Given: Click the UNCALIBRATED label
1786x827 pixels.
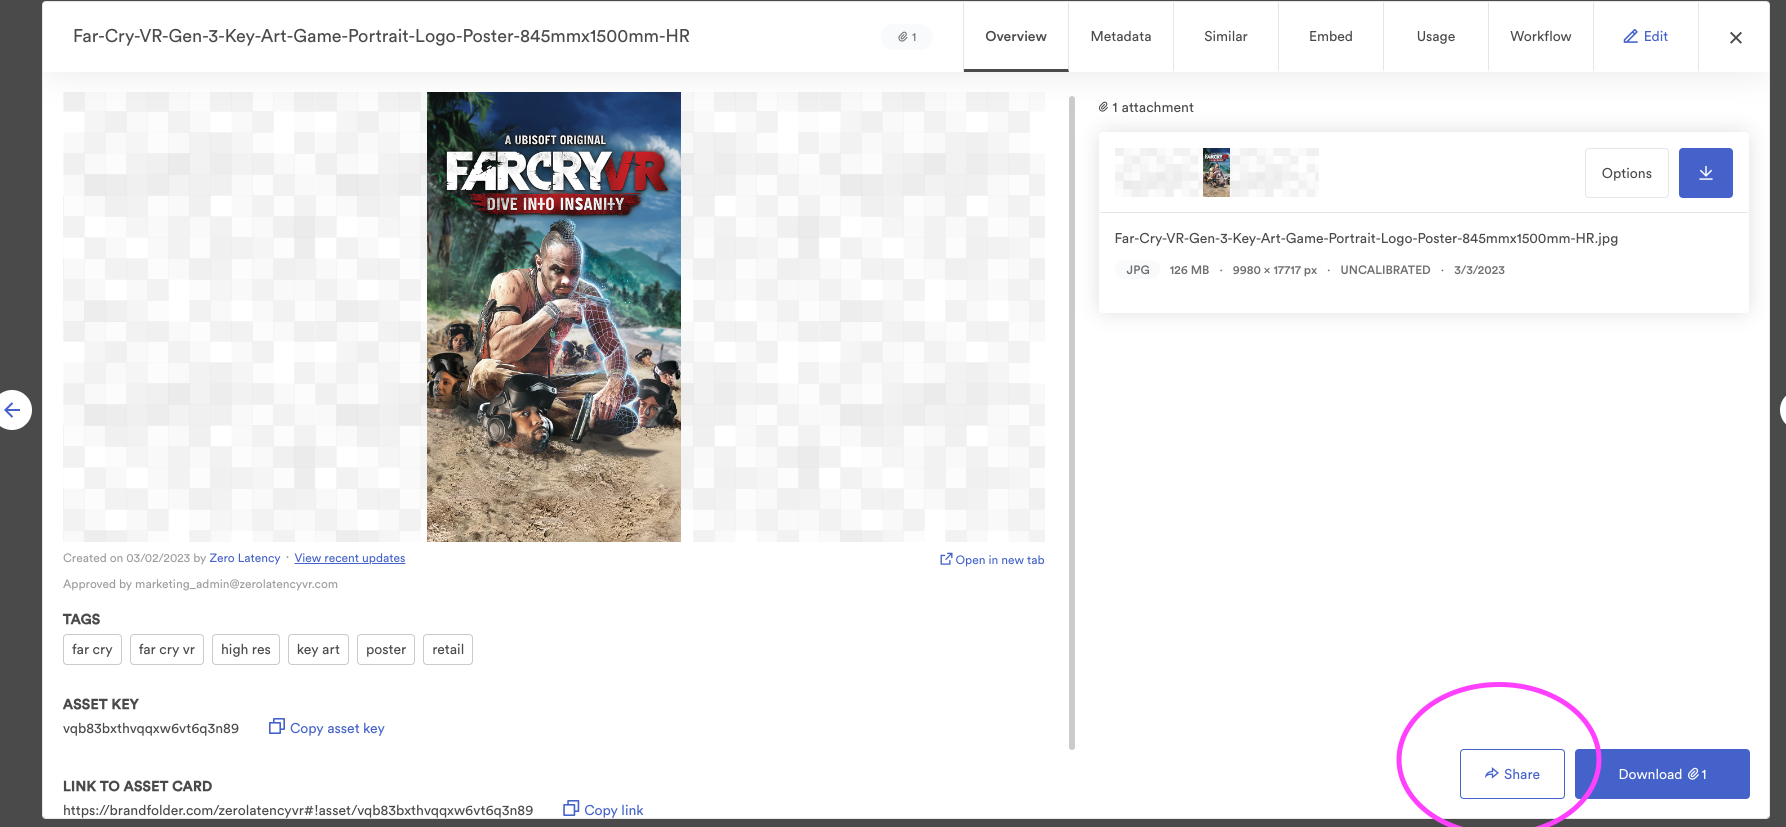Looking at the screenshot, I should (1385, 270).
